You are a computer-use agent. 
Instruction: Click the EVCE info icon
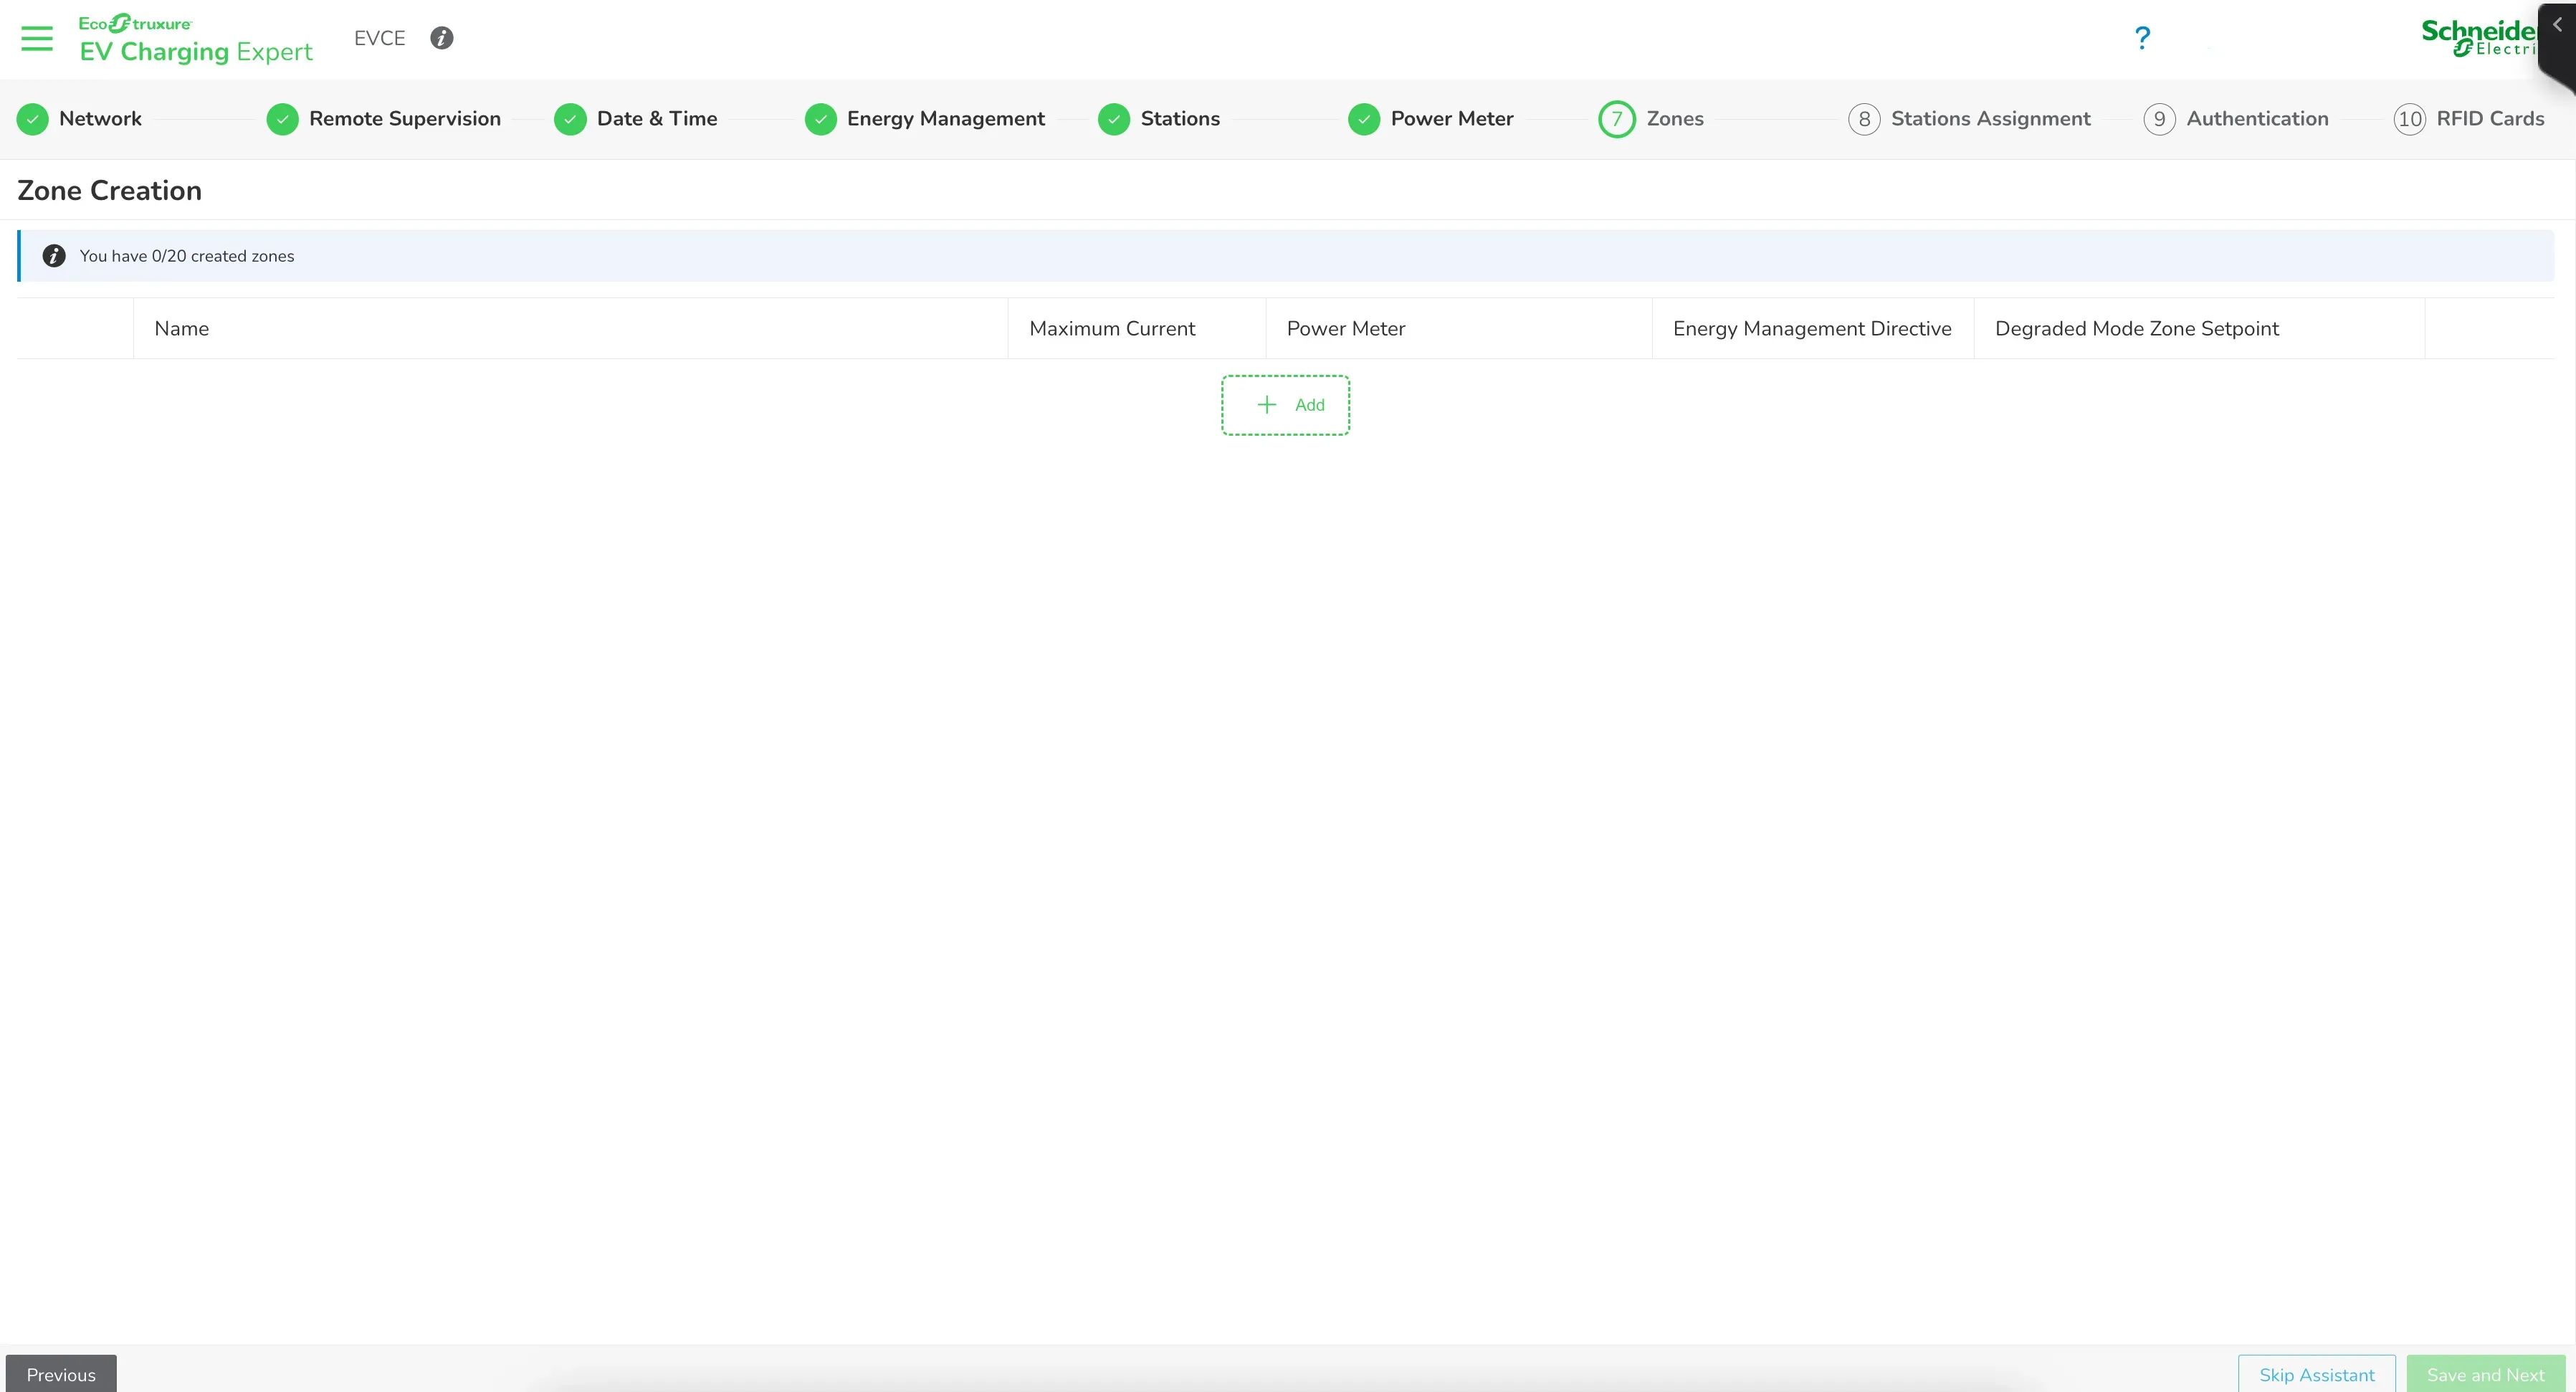click(441, 38)
